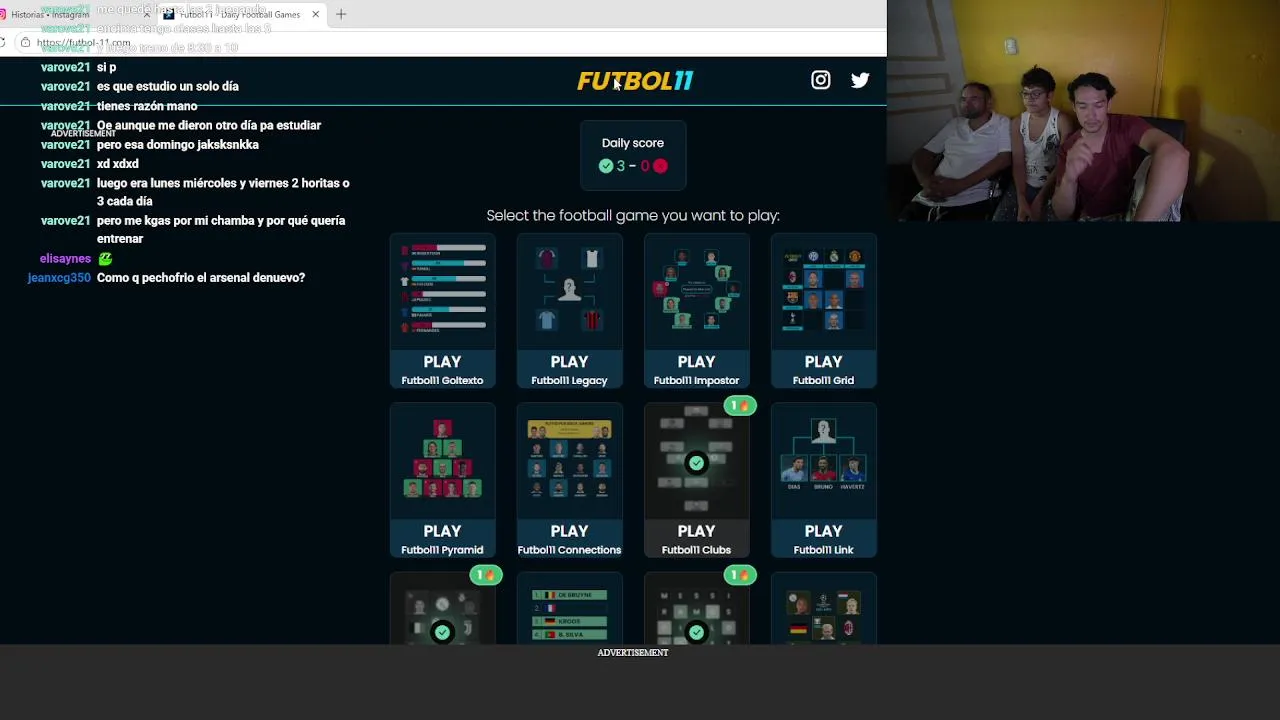The width and height of the screenshot is (1280, 720).
Task: Click completed checkmark on Clubs game
Action: (x=696, y=463)
